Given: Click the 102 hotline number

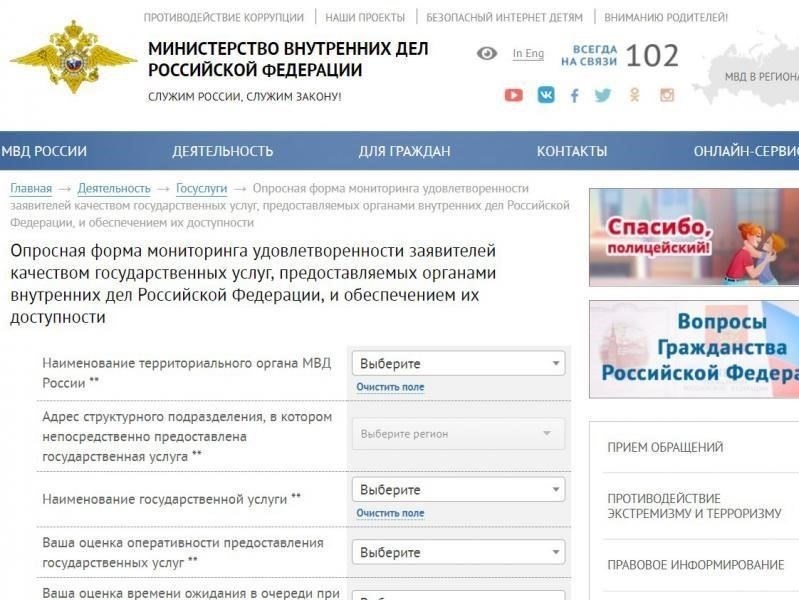Looking at the screenshot, I should (652, 56).
